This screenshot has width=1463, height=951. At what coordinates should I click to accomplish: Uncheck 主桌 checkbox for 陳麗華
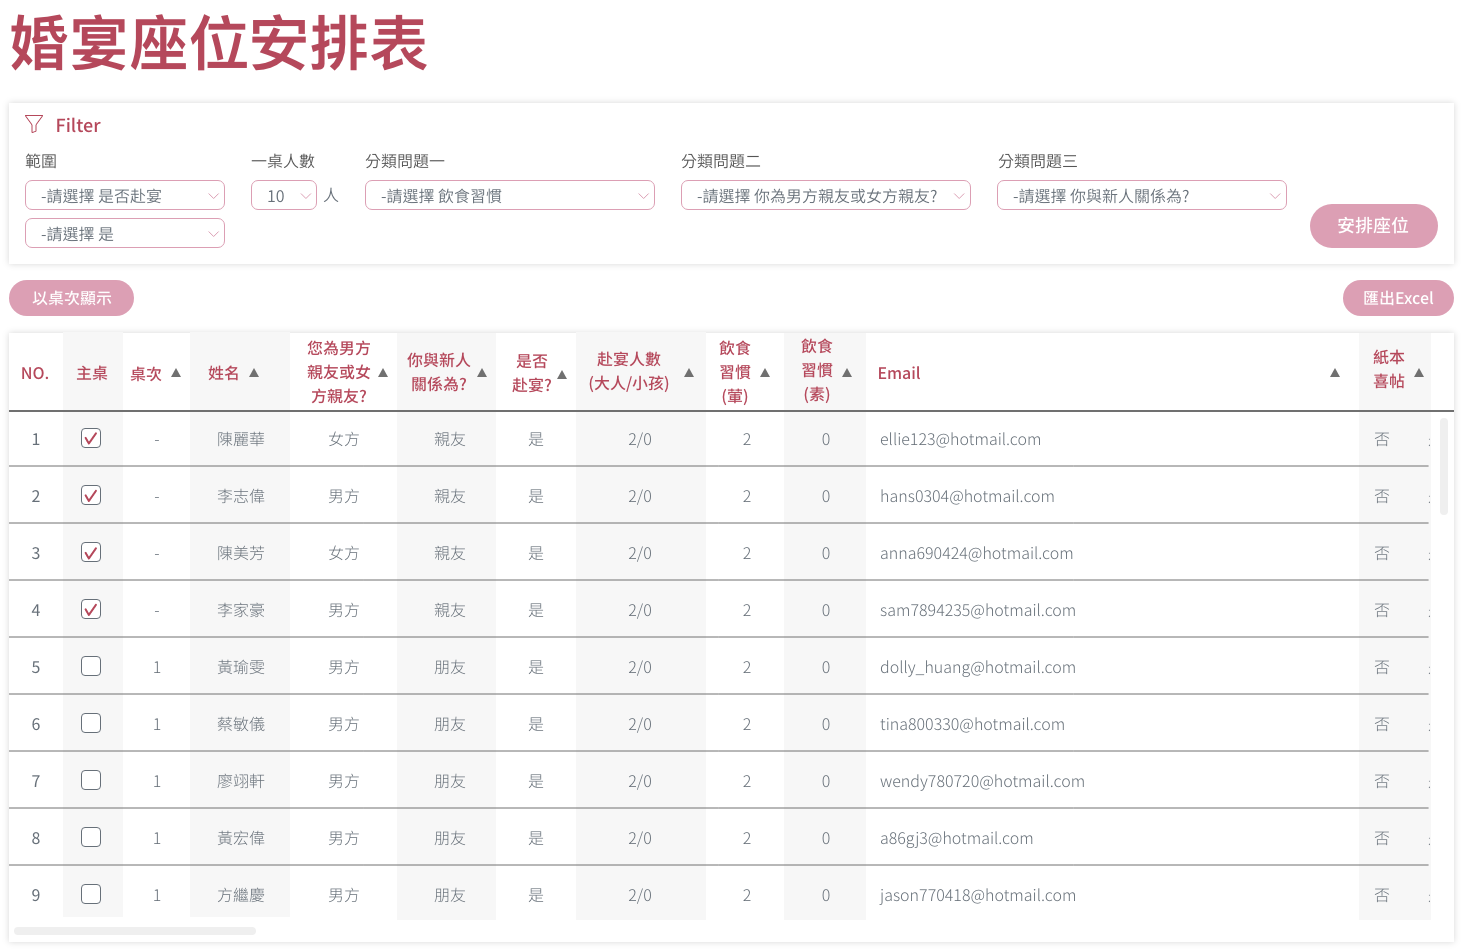[x=91, y=438]
